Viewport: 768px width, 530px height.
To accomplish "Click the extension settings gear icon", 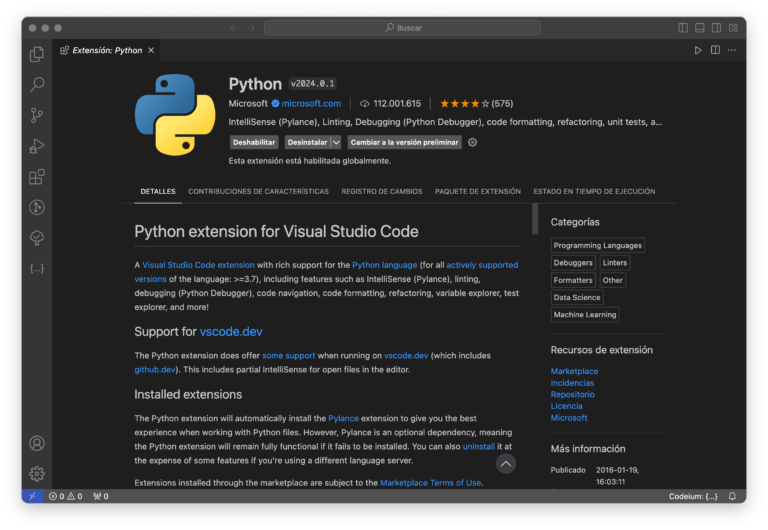I will [x=472, y=142].
